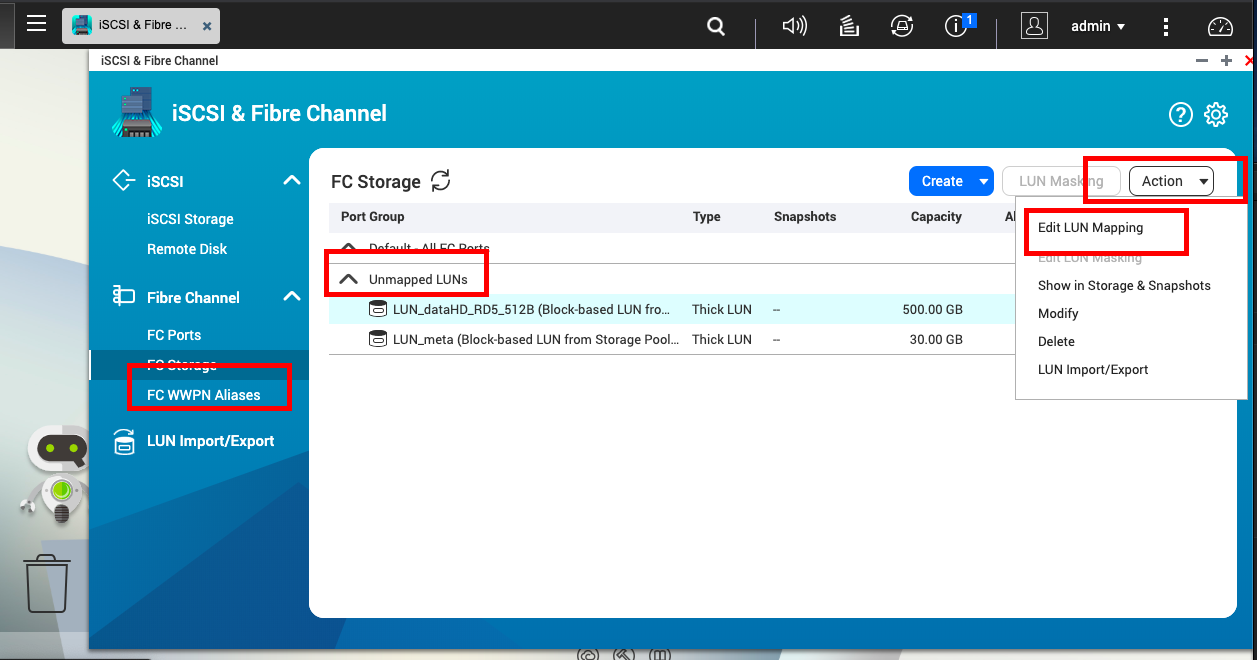Open FC Ports in sidebar
This screenshot has width=1257, height=660.
click(x=174, y=335)
